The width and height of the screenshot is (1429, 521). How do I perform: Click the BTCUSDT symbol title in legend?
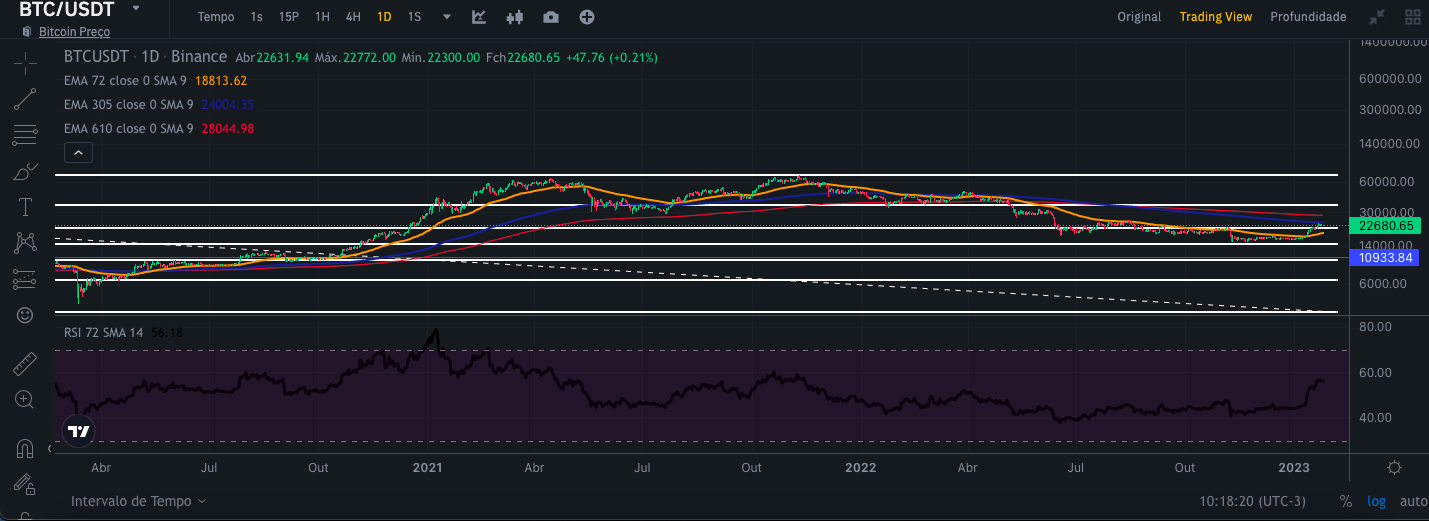[98, 57]
